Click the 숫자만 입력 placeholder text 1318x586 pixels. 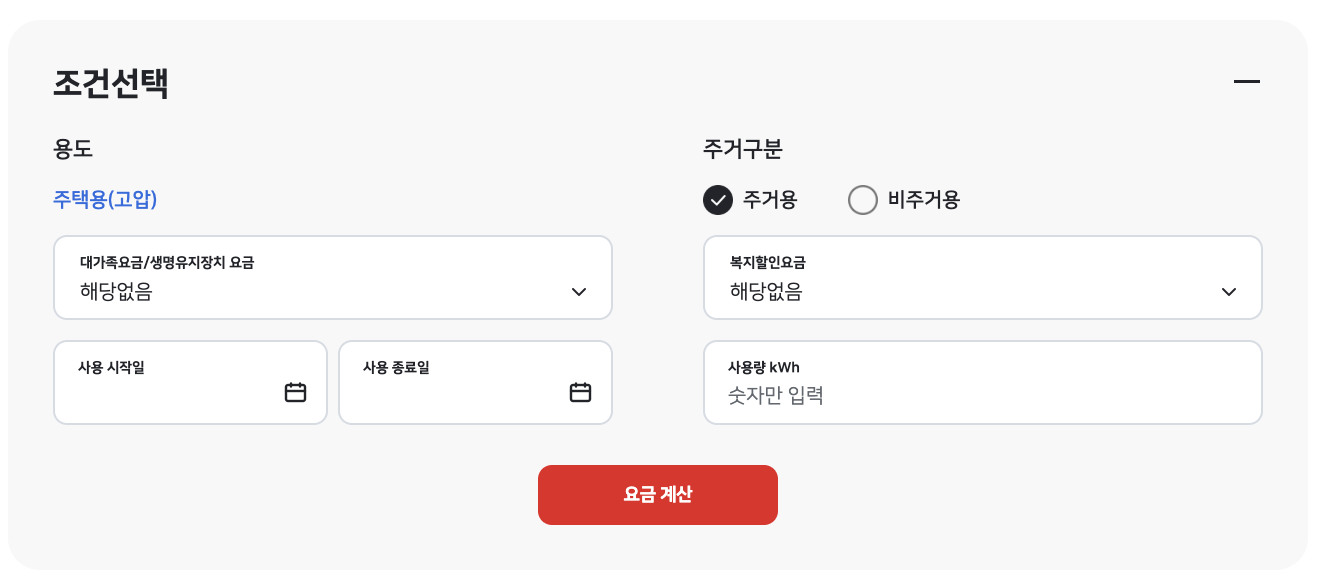776,395
